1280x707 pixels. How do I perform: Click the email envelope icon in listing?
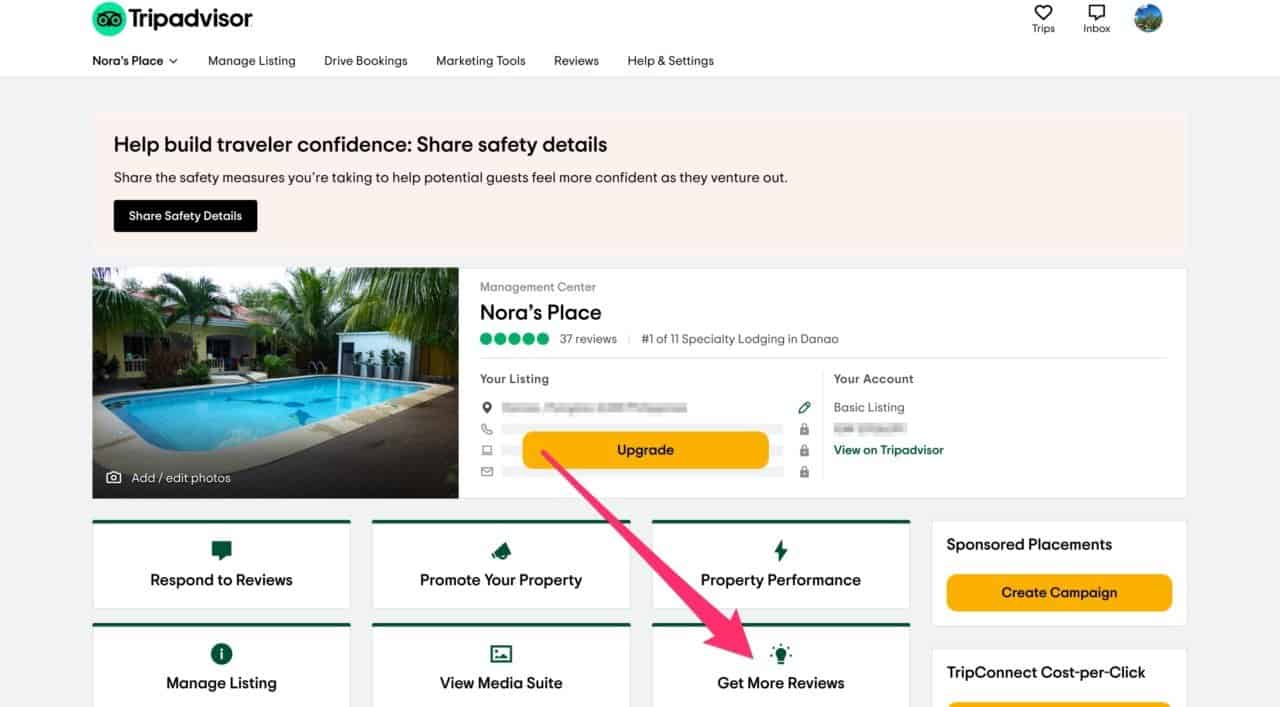point(487,472)
